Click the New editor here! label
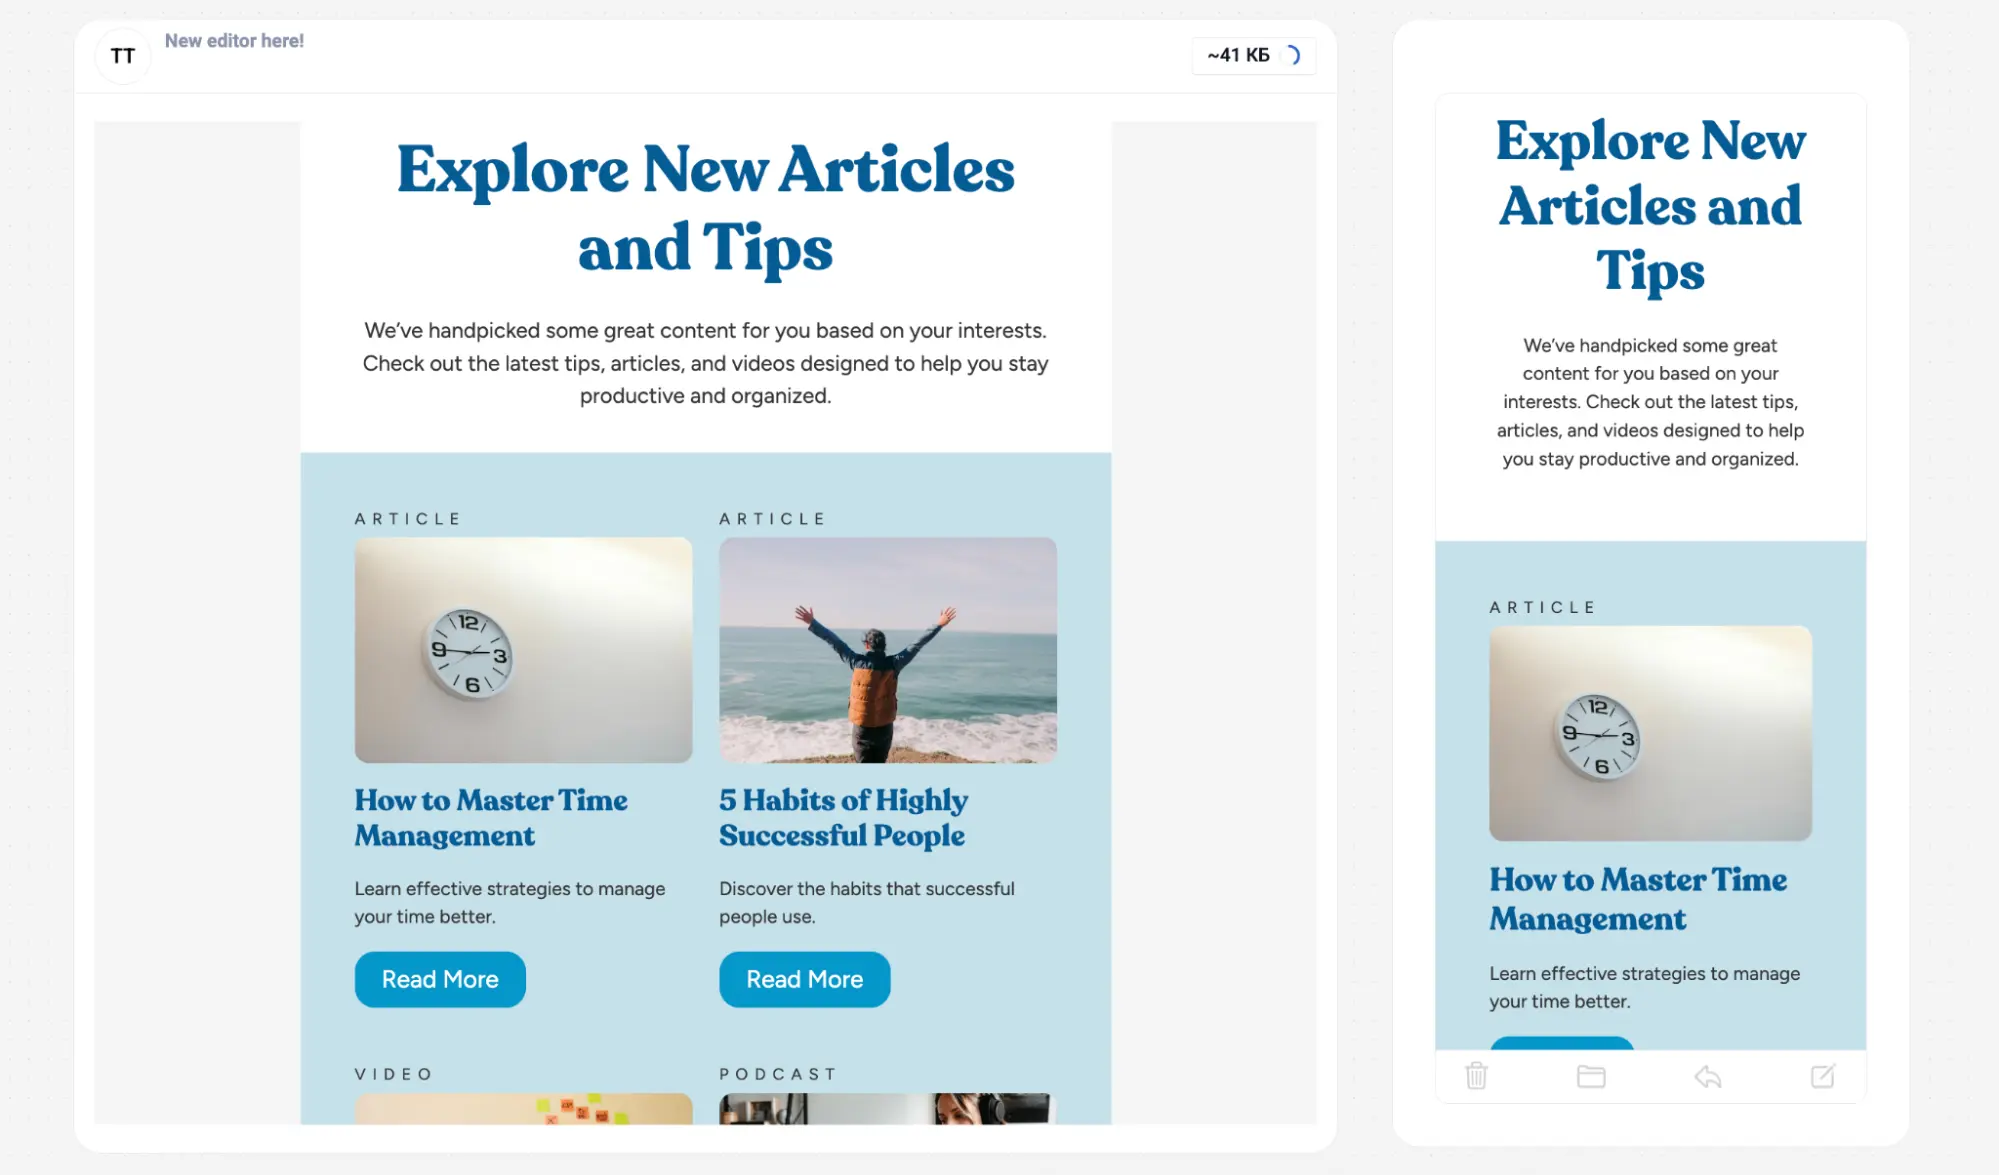The image size is (1999, 1176). click(x=234, y=41)
